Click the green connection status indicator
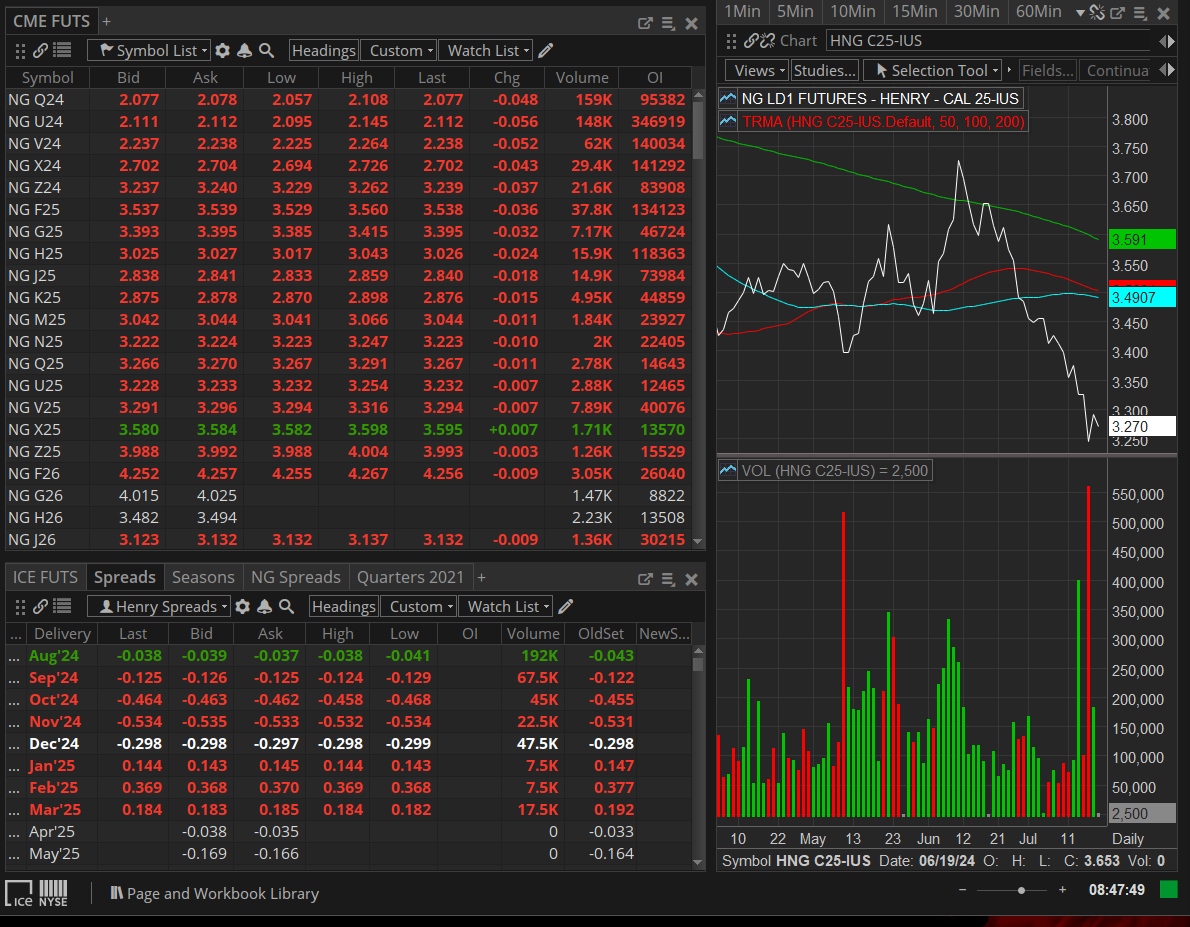Viewport: 1190px width, 927px height. click(x=1169, y=890)
